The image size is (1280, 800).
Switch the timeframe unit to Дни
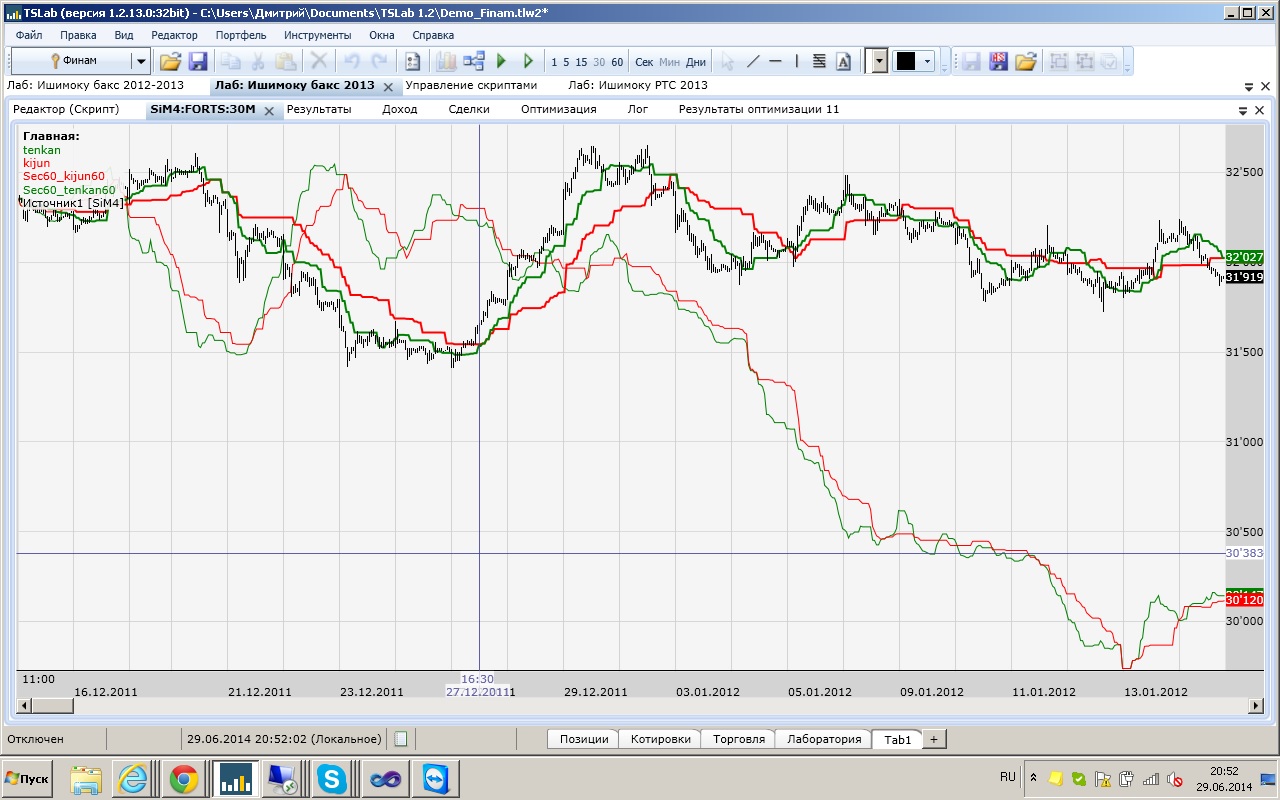[x=696, y=62]
